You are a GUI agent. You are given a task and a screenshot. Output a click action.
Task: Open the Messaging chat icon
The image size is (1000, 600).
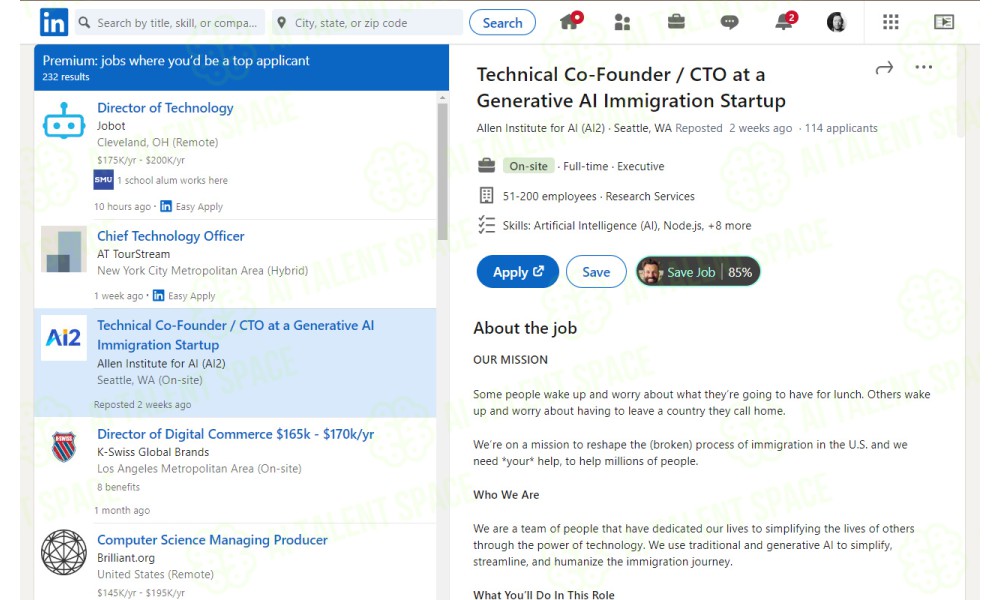730,22
